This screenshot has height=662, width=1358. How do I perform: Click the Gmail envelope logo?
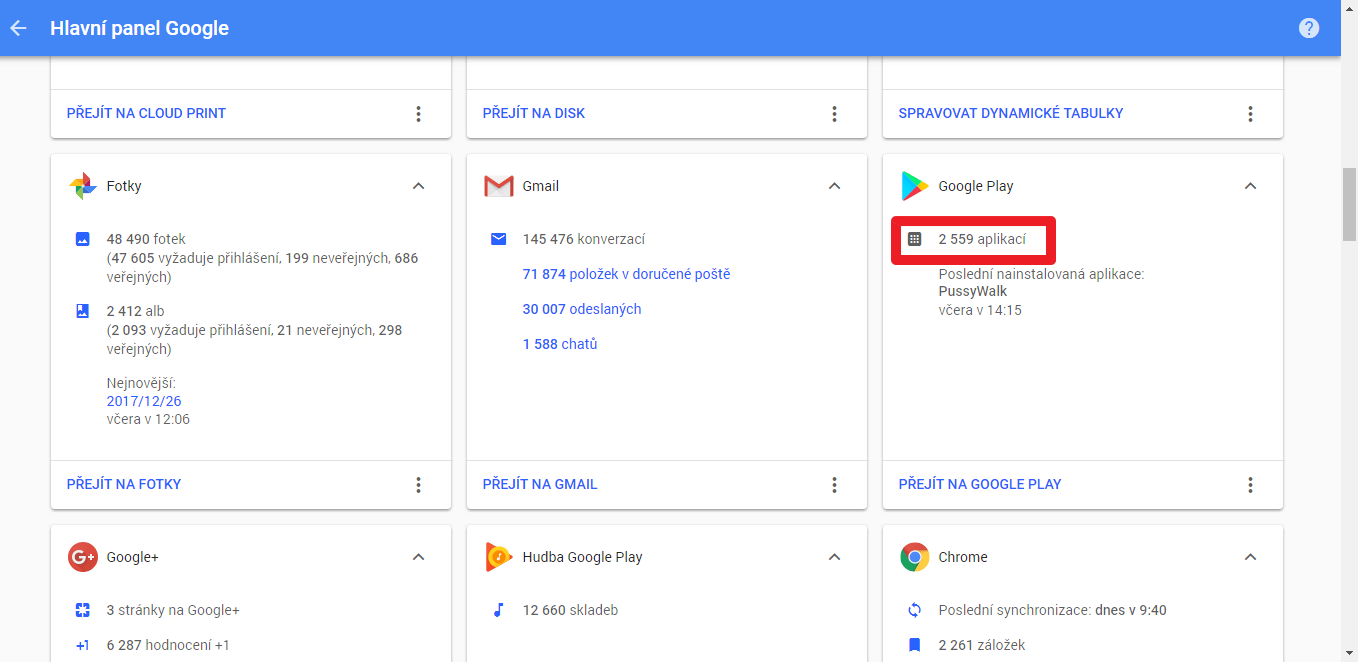pos(498,186)
